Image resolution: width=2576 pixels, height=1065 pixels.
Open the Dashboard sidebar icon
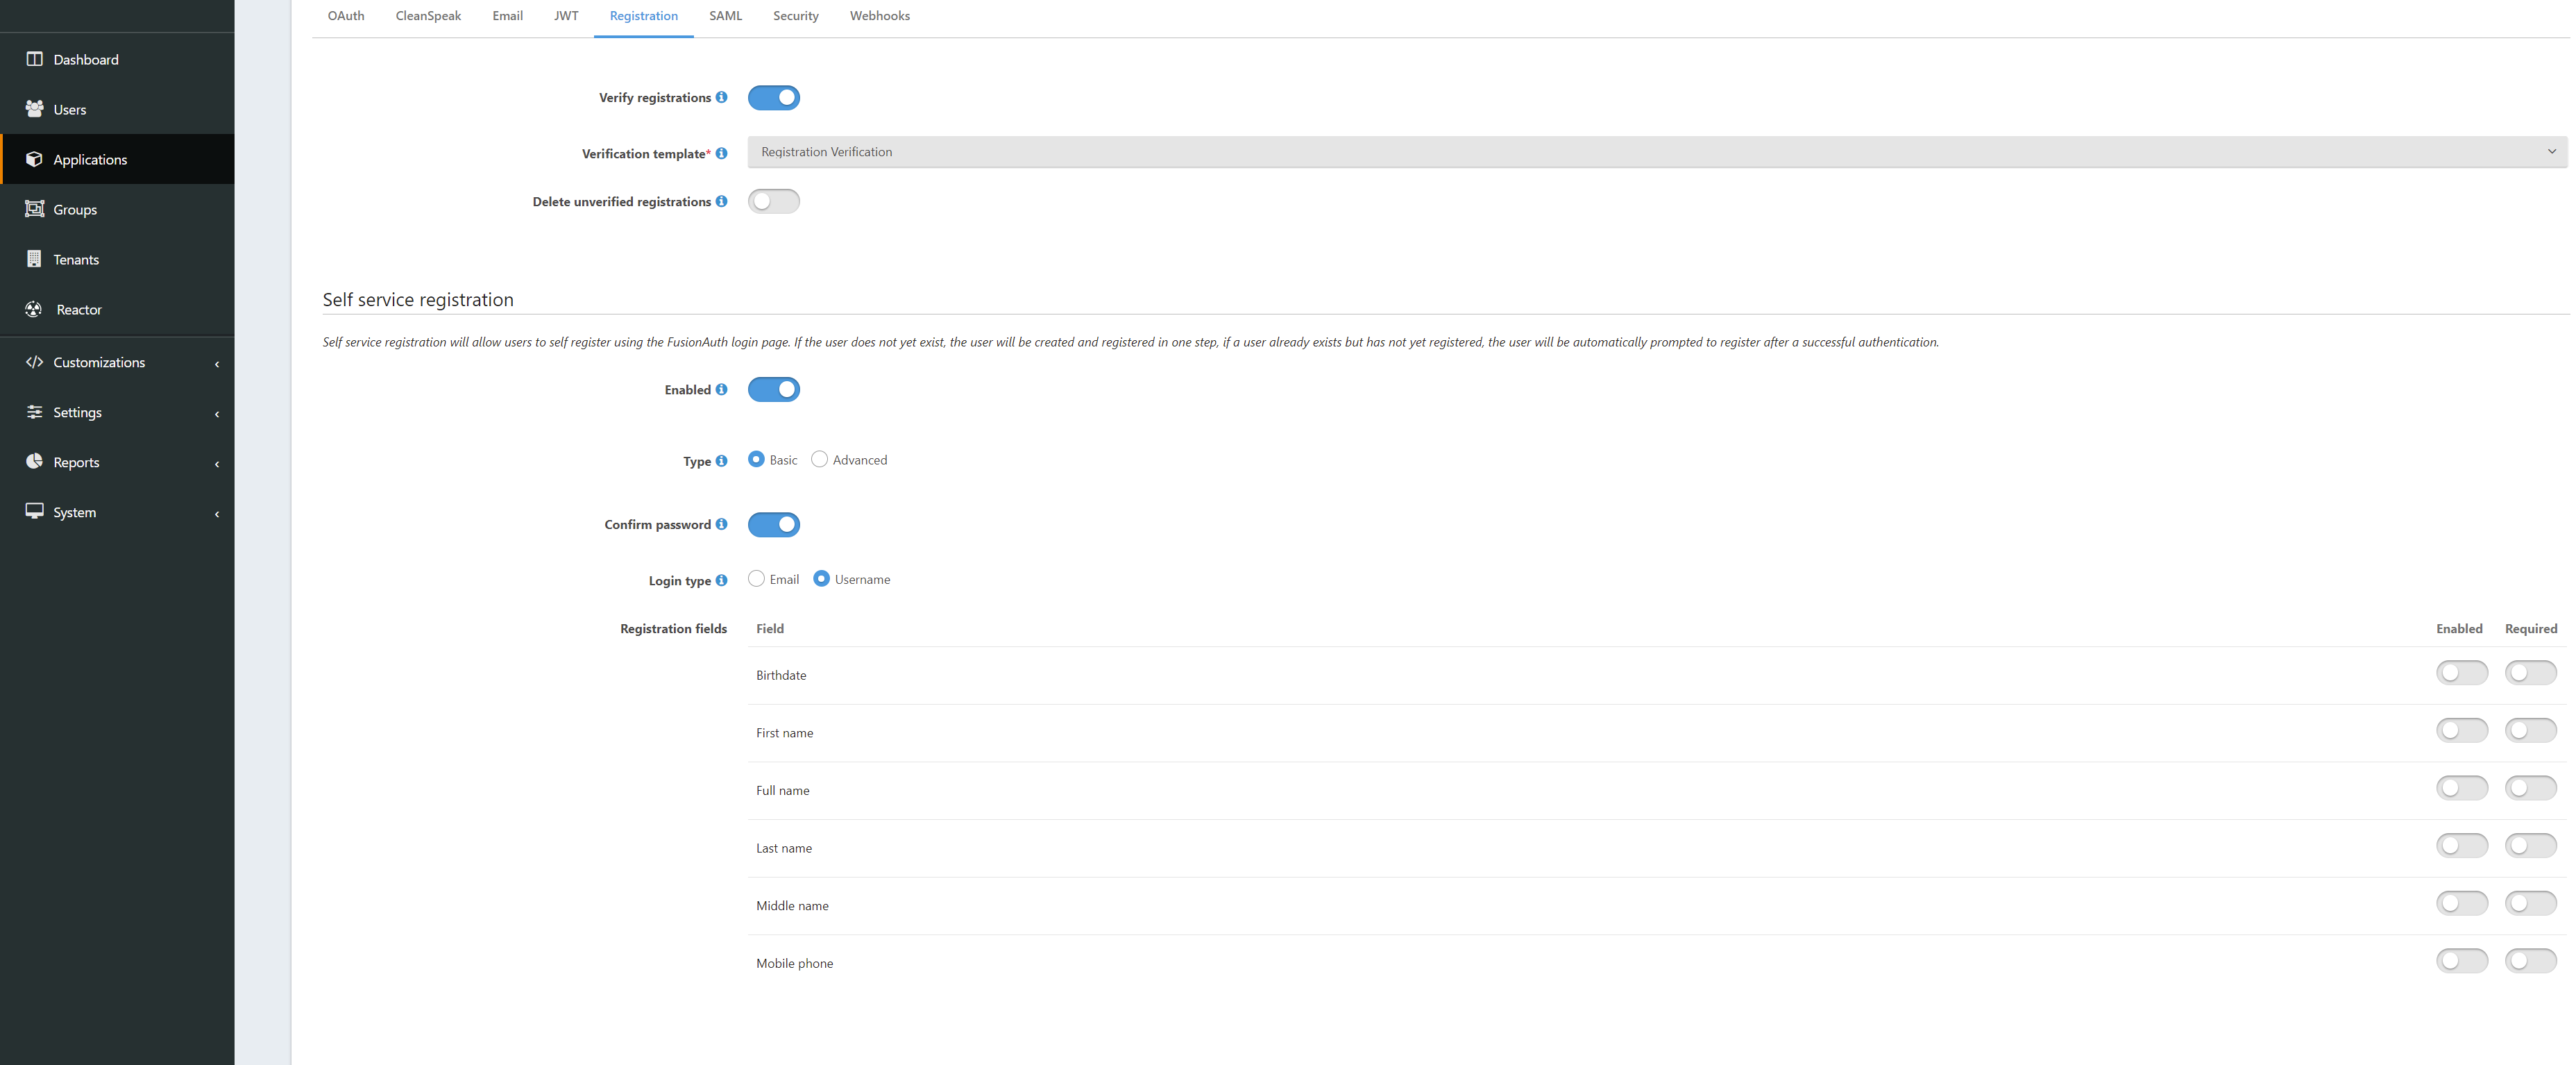[34, 59]
